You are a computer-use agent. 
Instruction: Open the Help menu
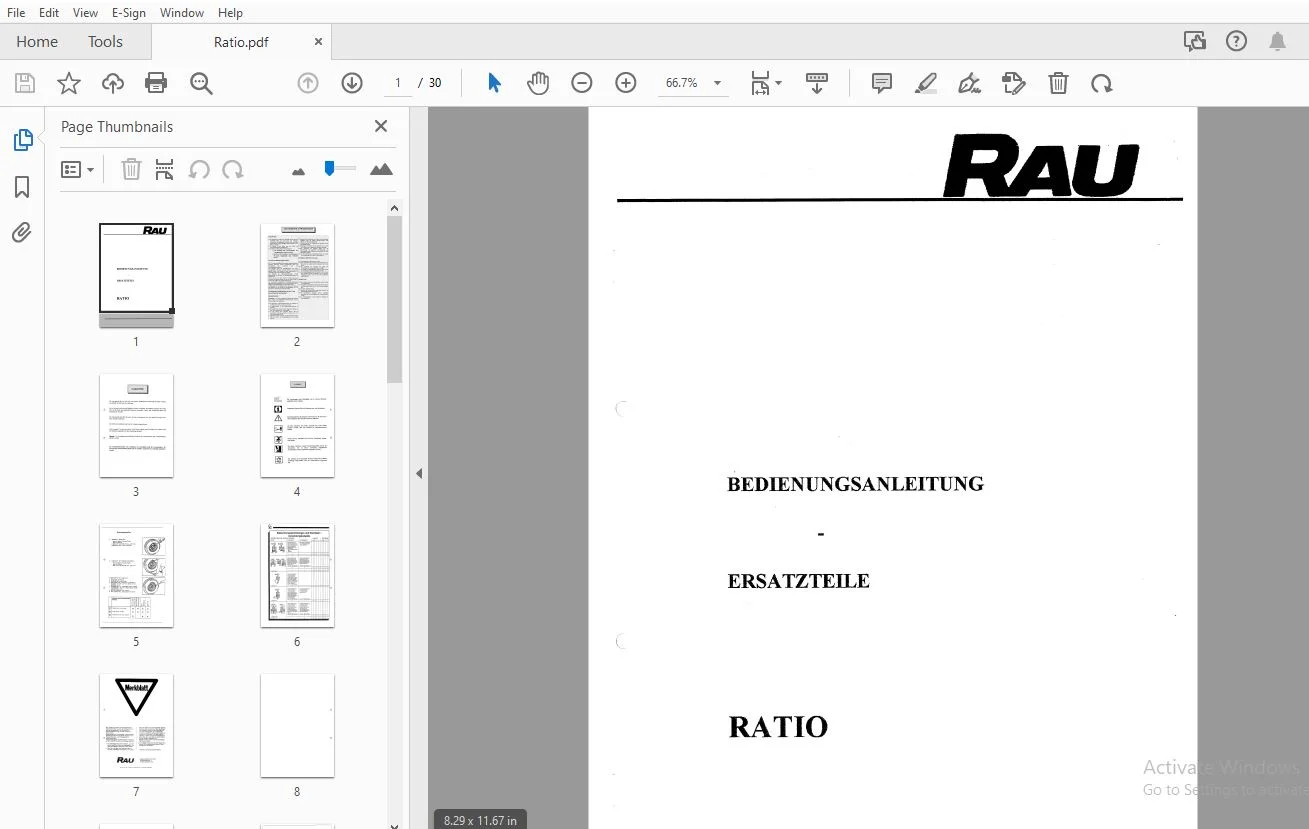230,13
